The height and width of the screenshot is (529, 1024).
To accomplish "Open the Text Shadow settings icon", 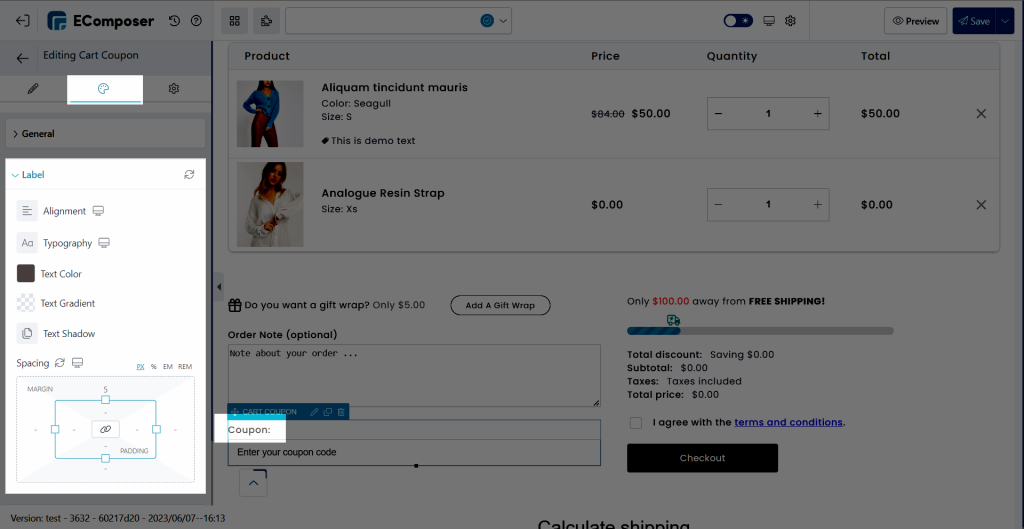I will tap(27, 333).
